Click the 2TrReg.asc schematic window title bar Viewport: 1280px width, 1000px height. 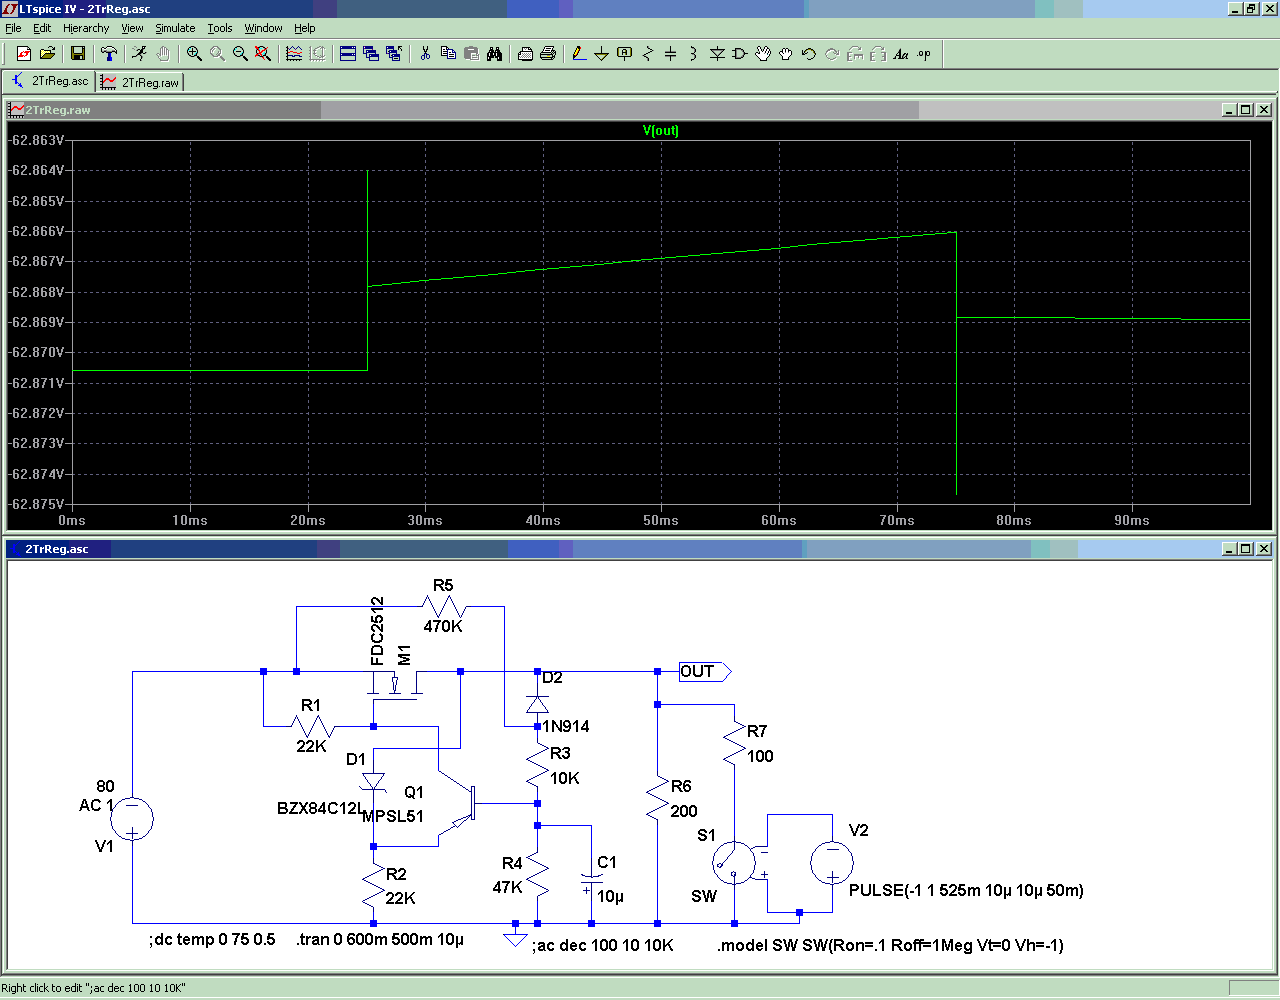[640, 549]
